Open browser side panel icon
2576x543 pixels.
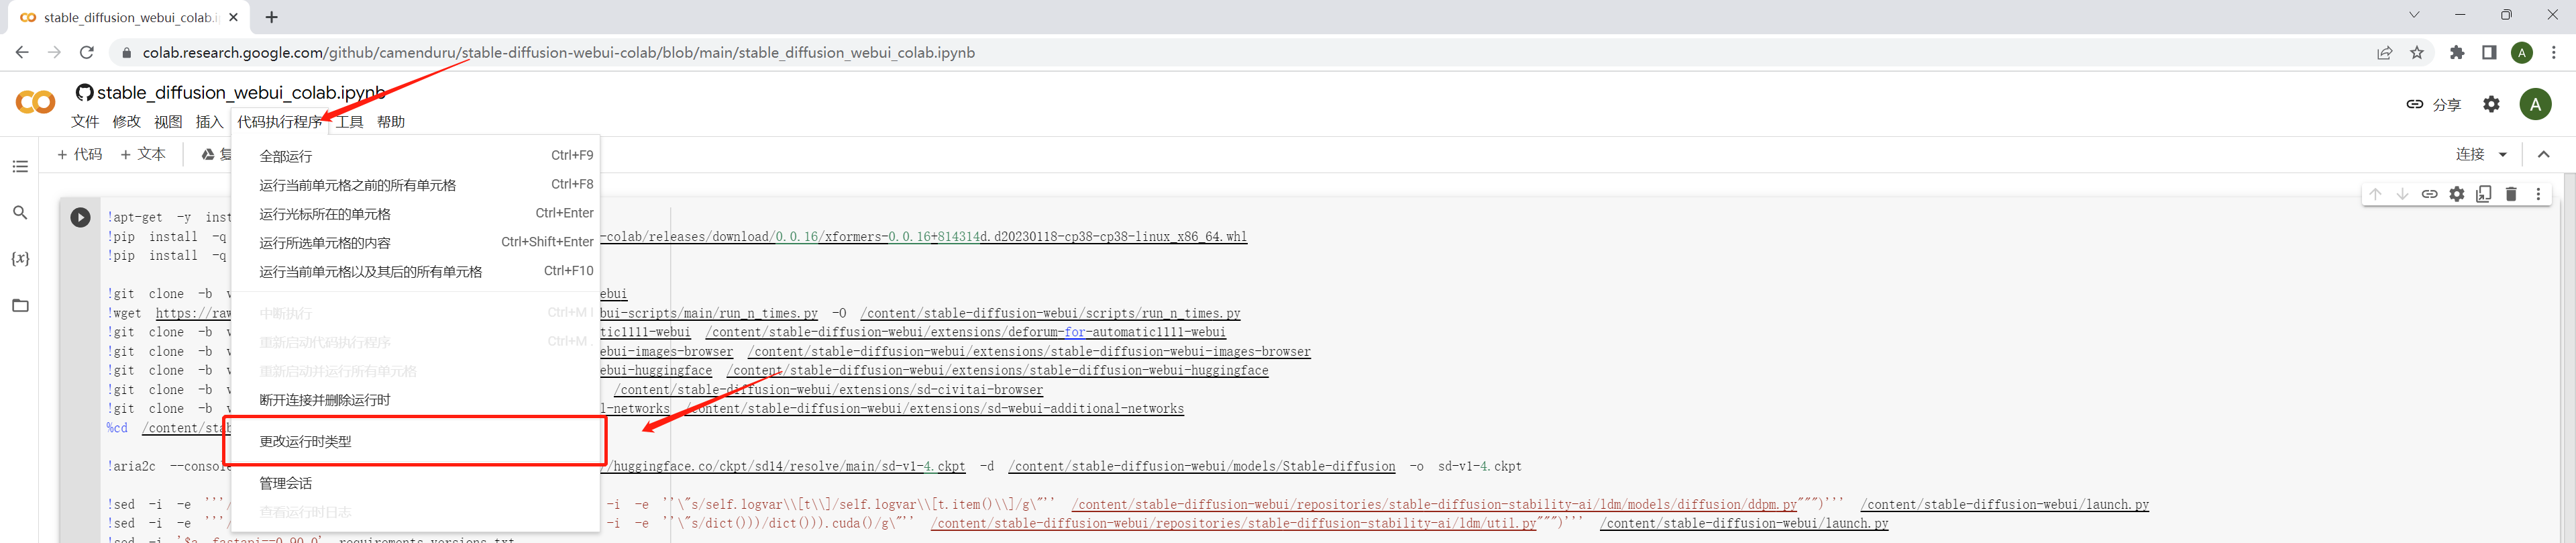point(2489,52)
